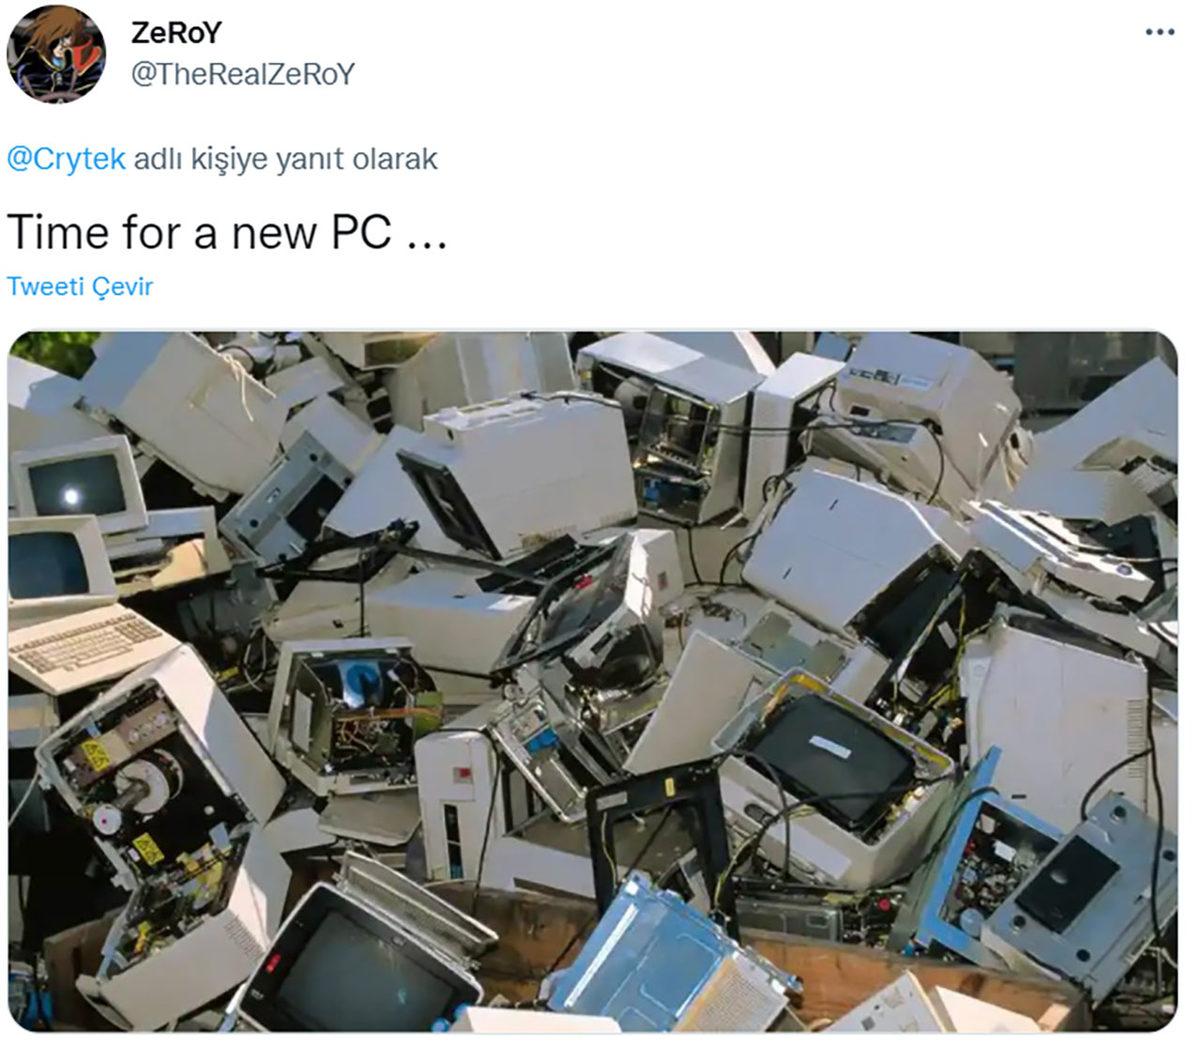Click the black CRT screen at the photo's bottom
1200x1058 pixels.
click(x=365, y=962)
